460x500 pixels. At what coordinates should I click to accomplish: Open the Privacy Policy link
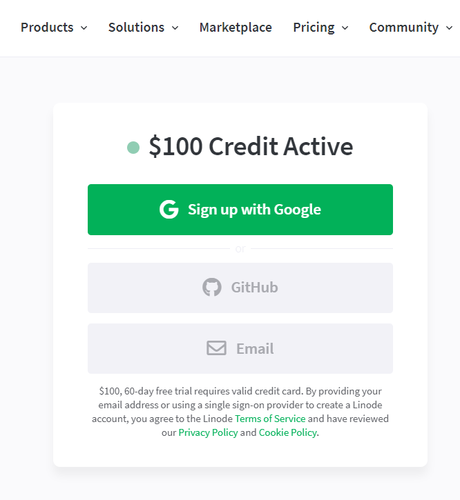coord(208,432)
